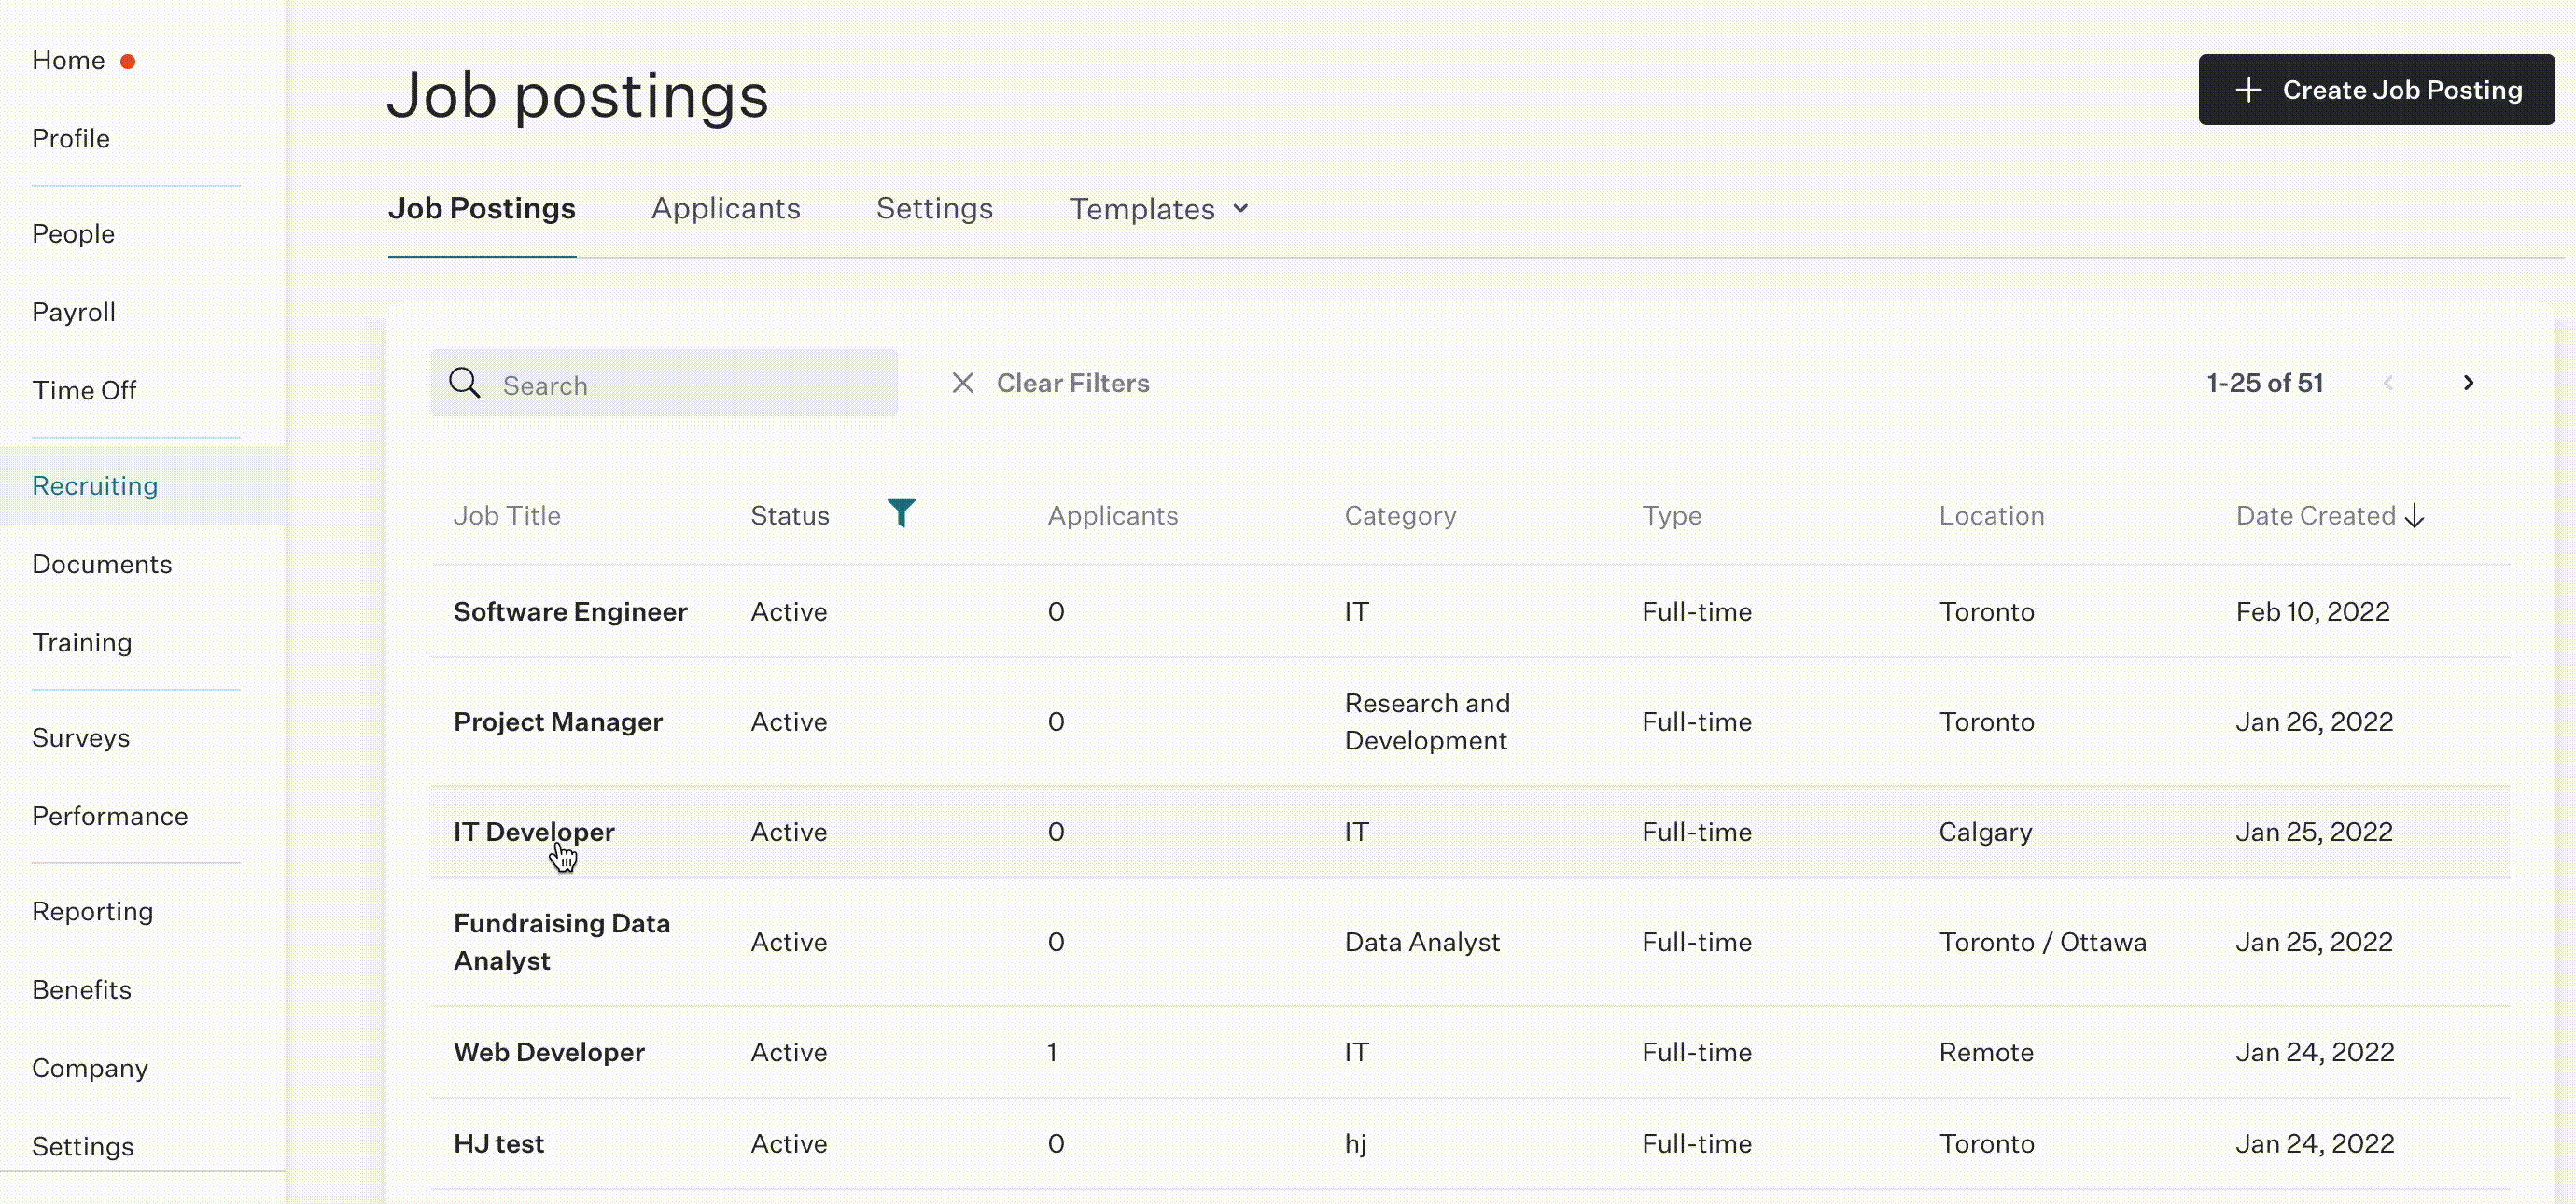Open Benefits in the sidebar
Viewport: 2576px width, 1204px height.
pyautogui.click(x=82, y=990)
